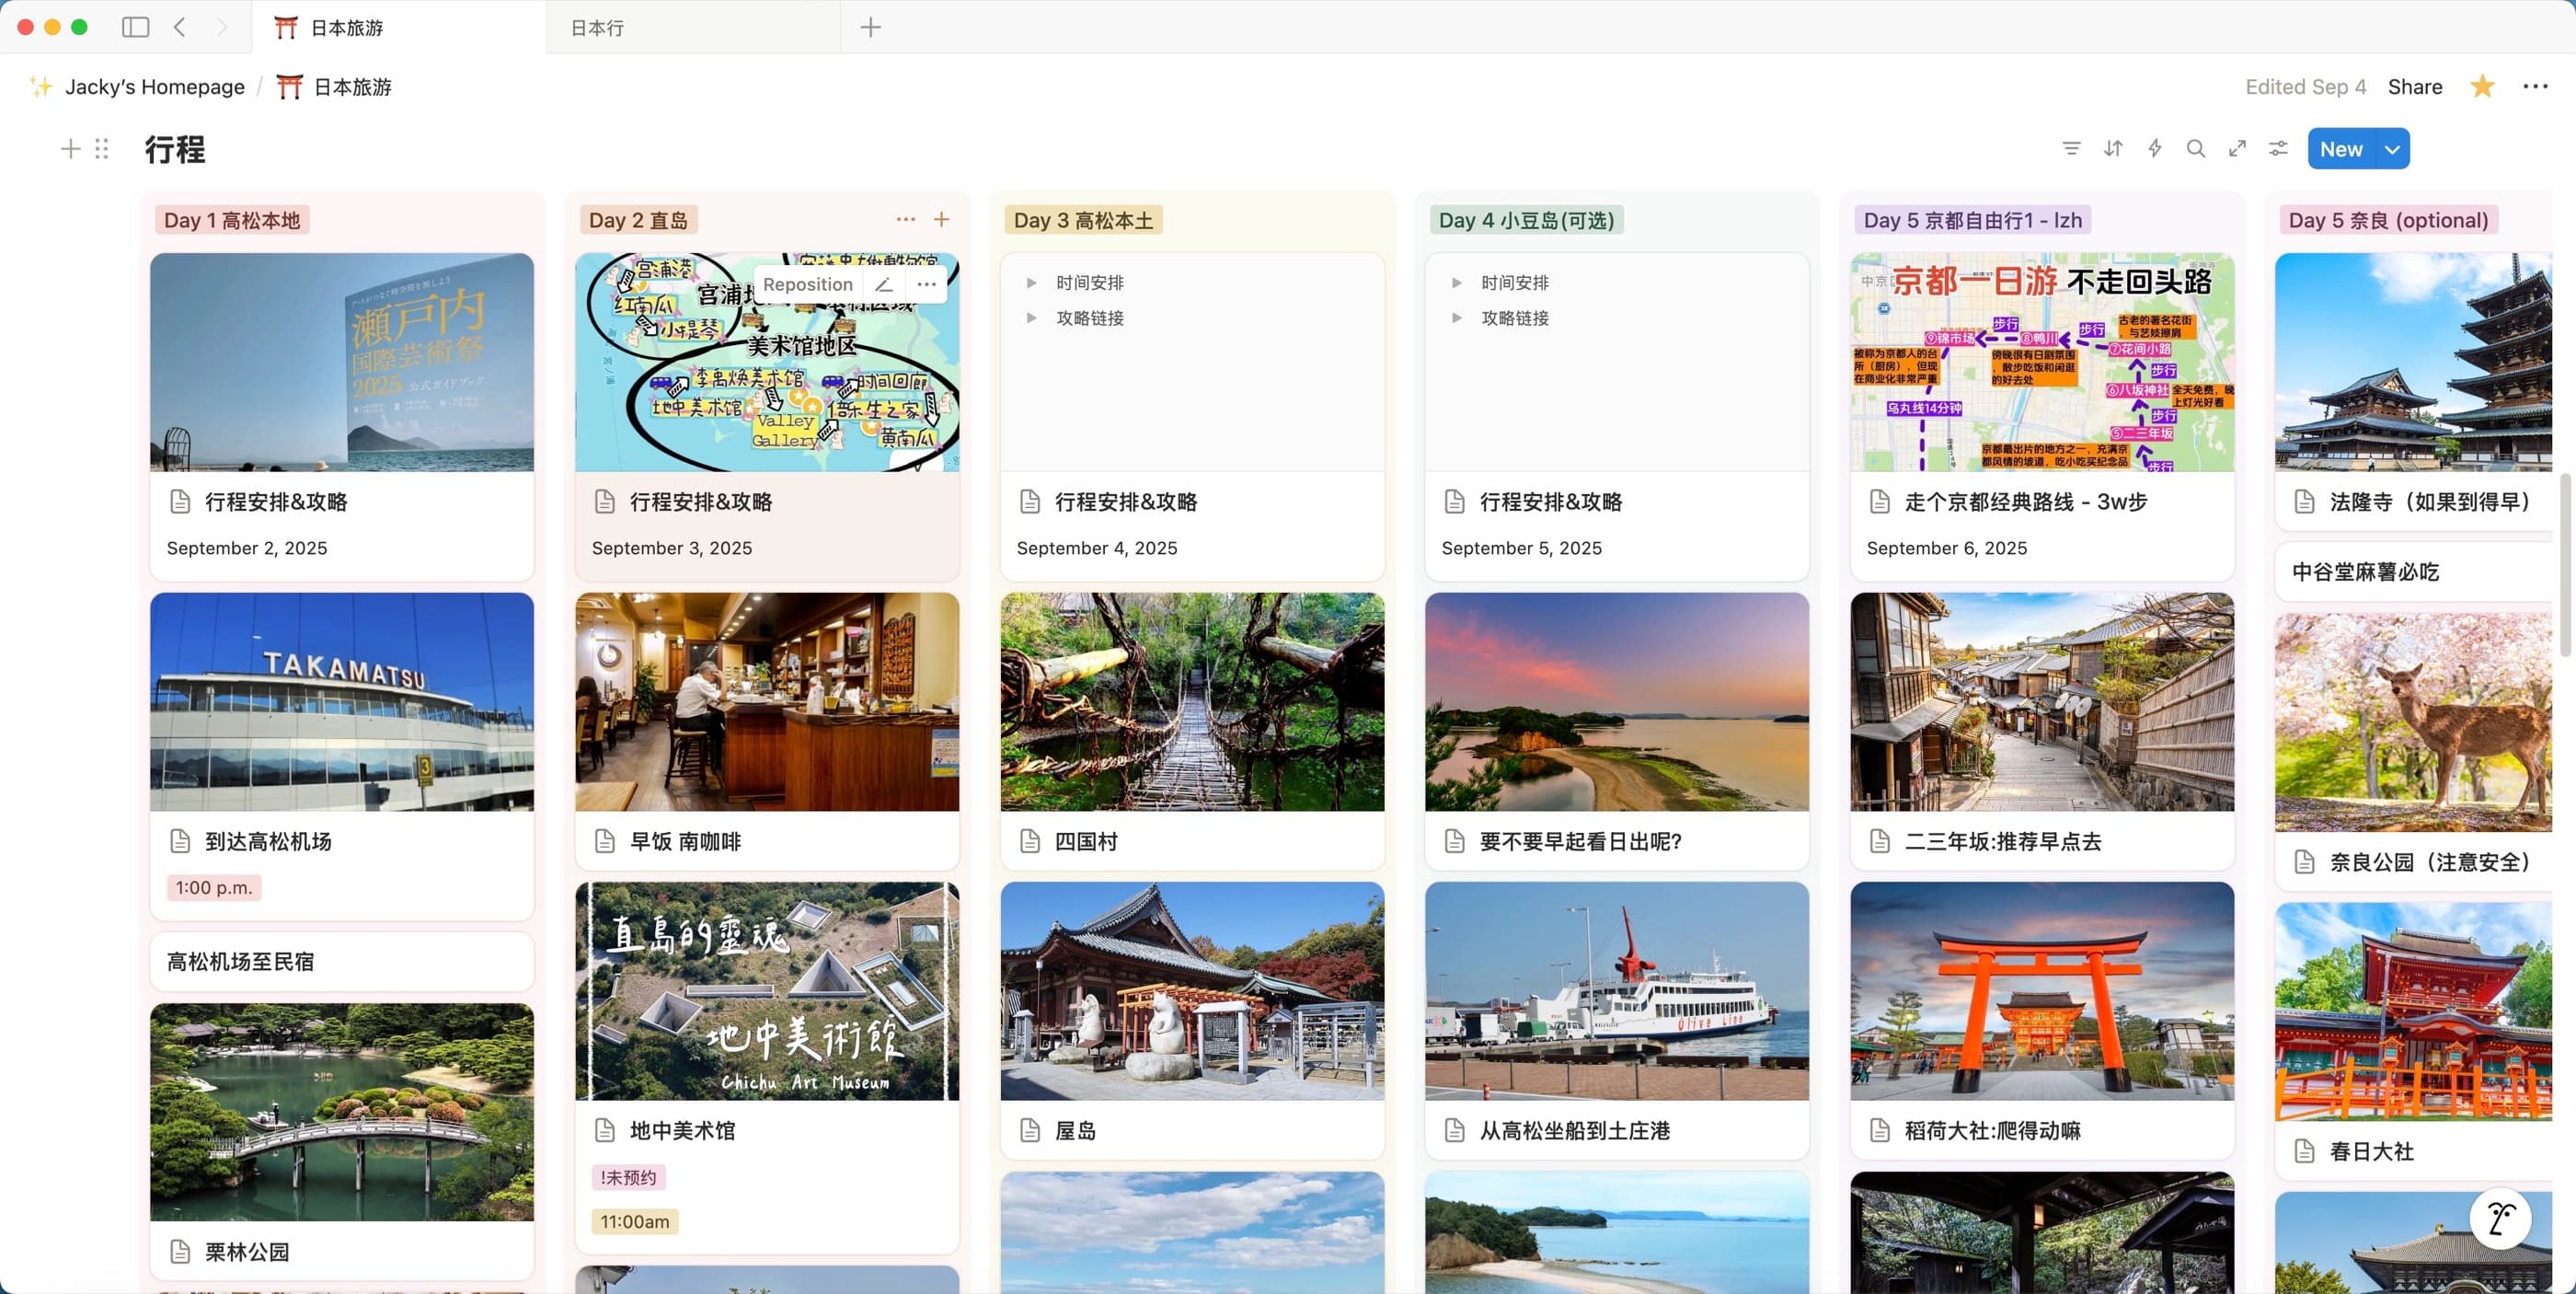The height and width of the screenshot is (1294, 2576).
Task: Create a new entry with New button
Action: click(x=2341, y=149)
